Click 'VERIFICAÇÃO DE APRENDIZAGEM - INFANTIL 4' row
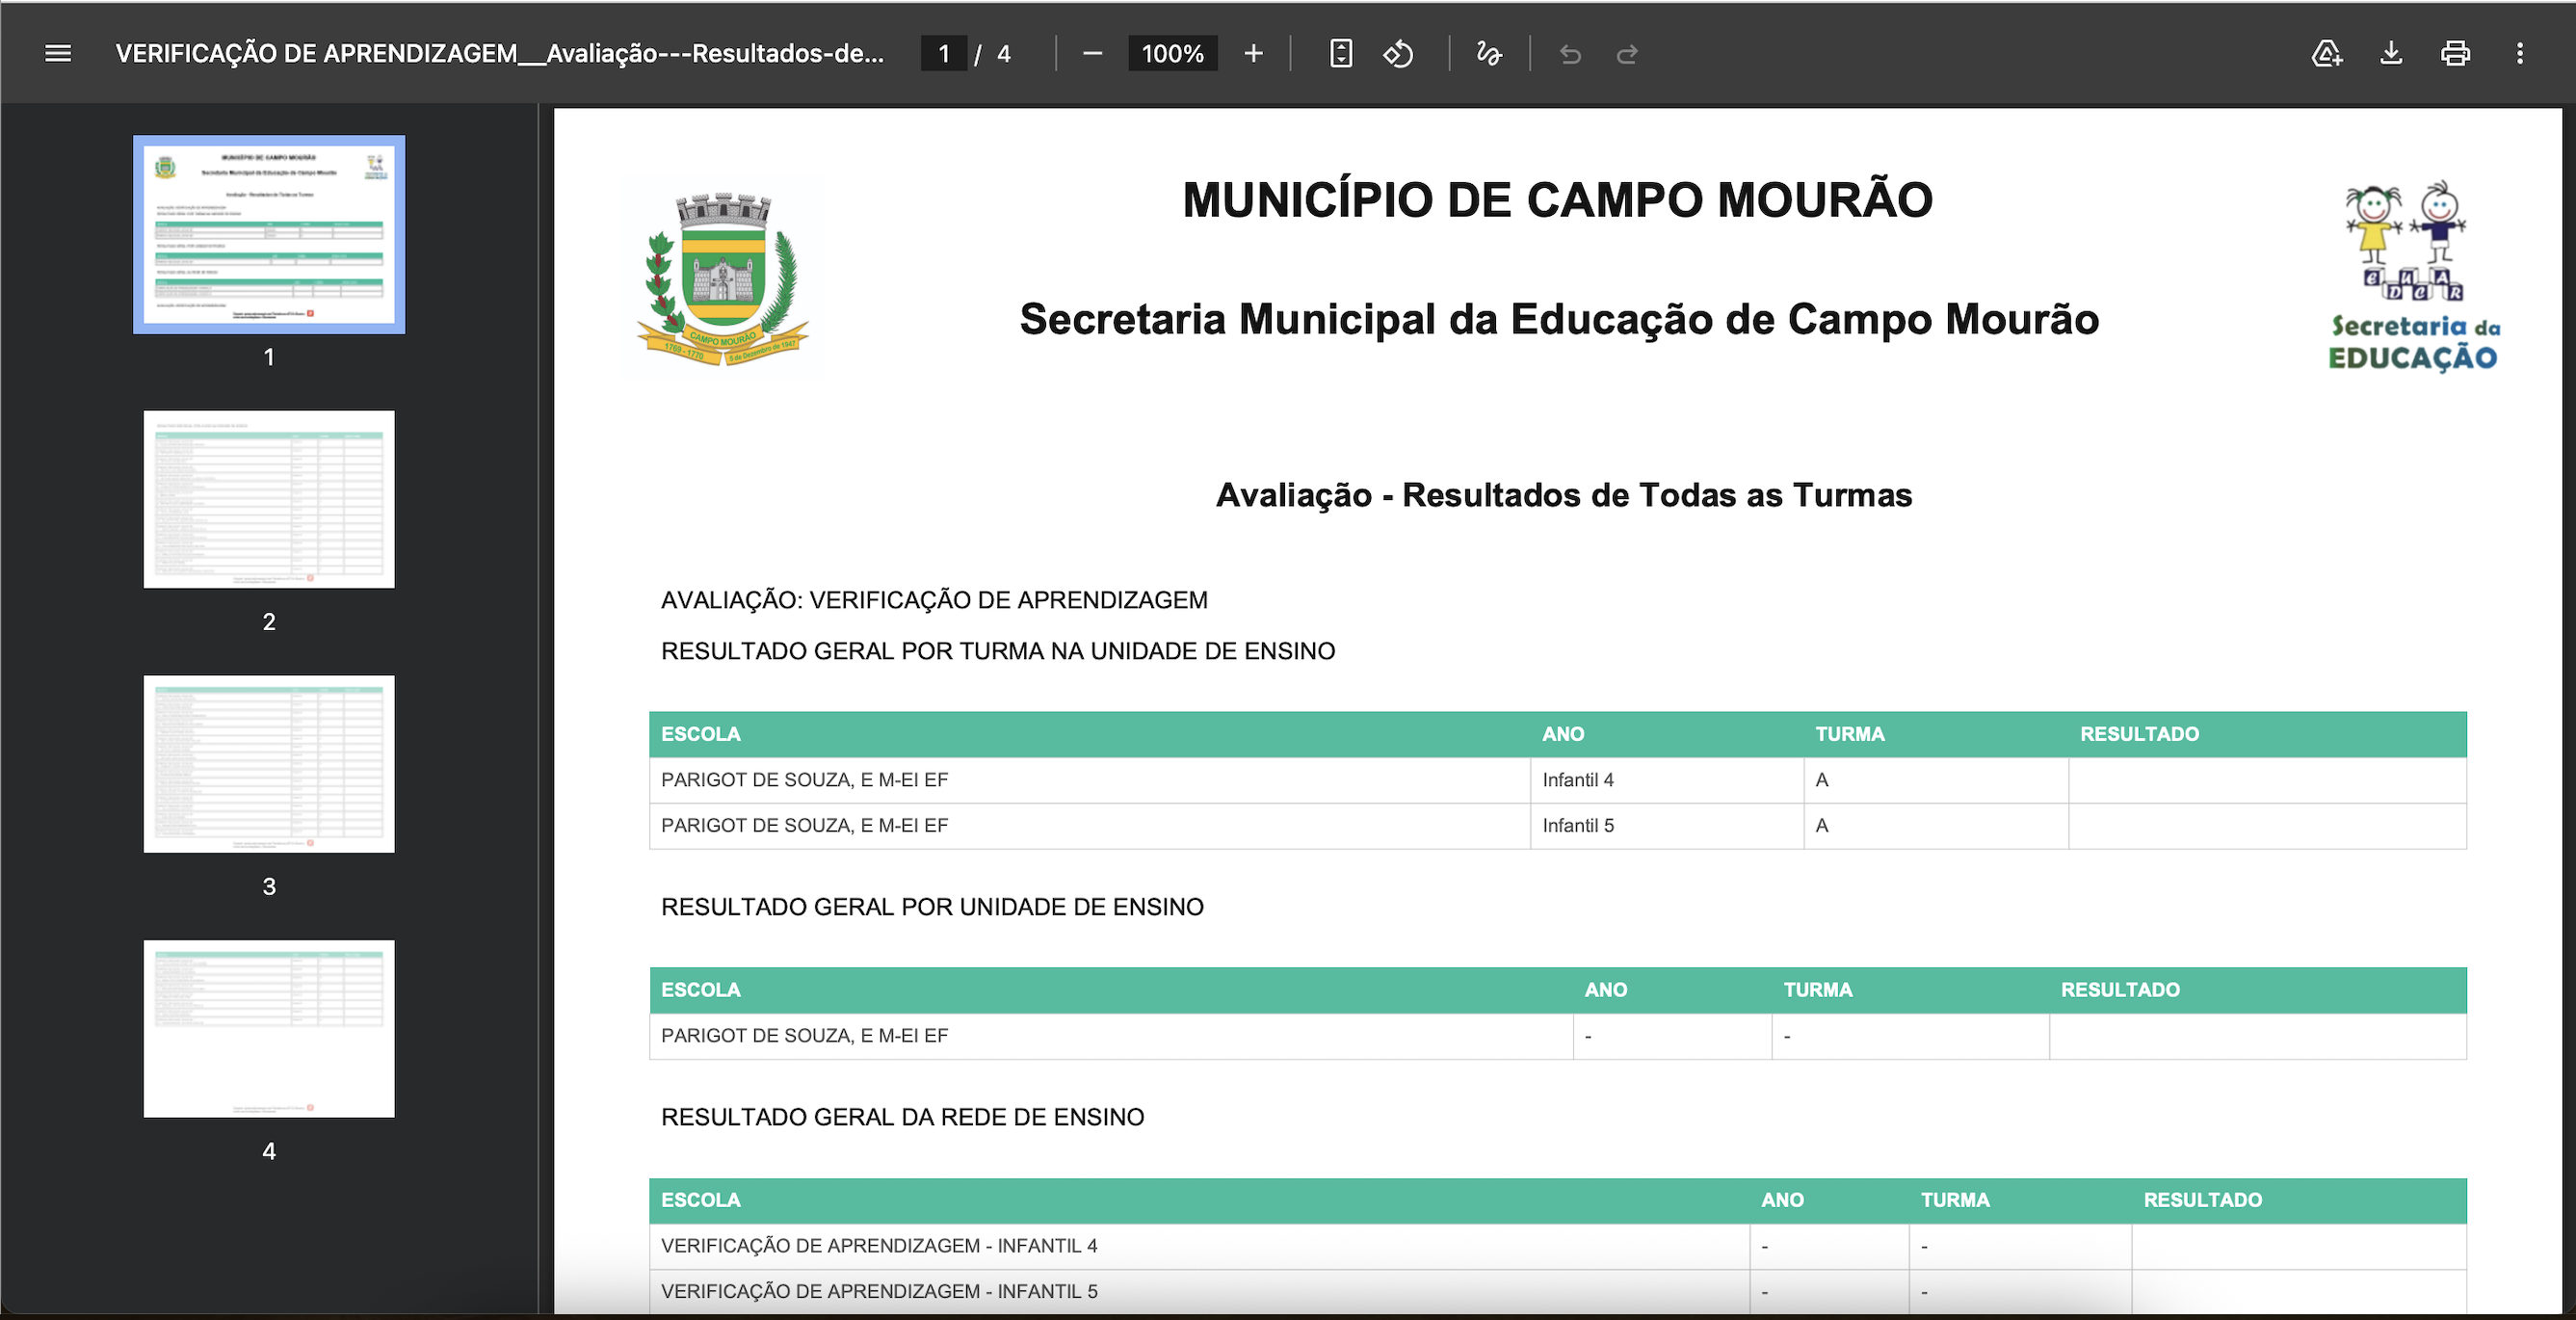This screenshot has height=1320, width=2576. click(1558, 1246)
